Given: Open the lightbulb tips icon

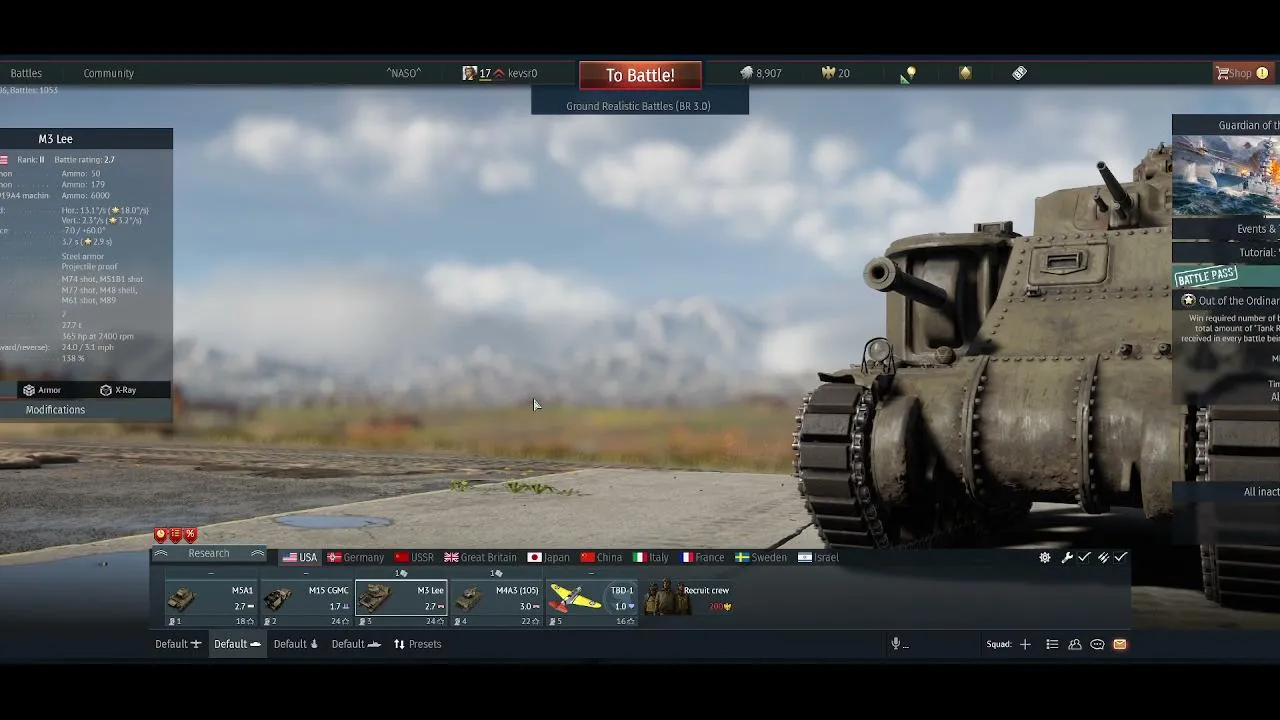Looking at the screenshot, I should 908,74.
